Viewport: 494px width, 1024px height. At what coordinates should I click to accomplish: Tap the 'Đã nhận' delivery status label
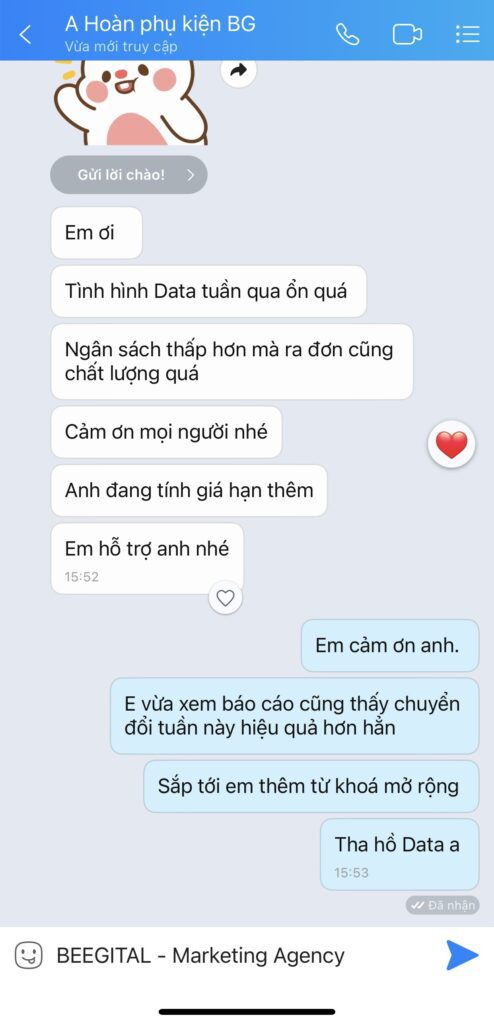click(x=442, y=905)
